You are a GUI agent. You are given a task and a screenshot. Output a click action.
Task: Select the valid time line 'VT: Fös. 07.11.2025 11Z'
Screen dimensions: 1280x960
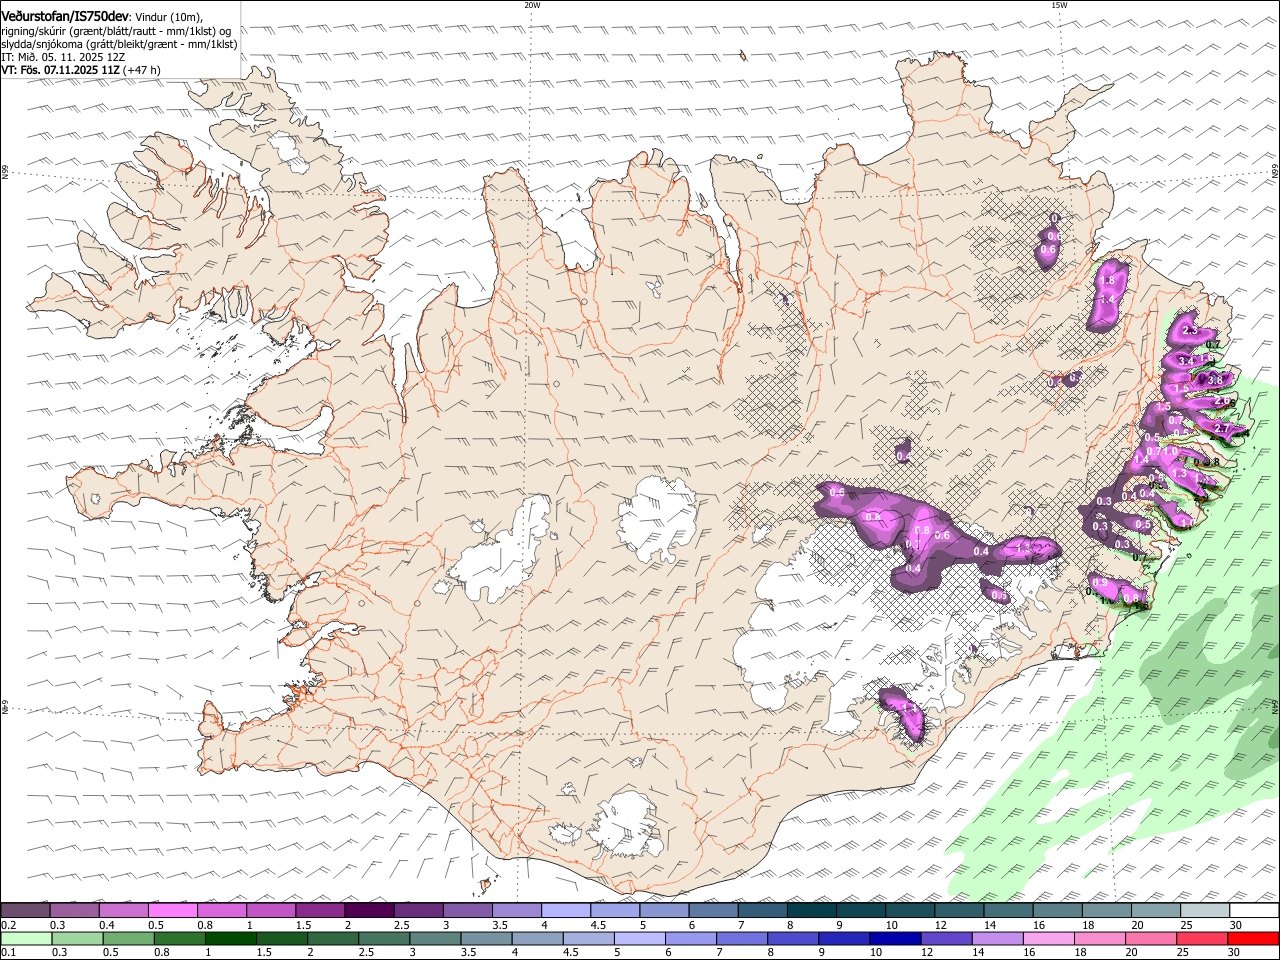[x=59, y=70]
